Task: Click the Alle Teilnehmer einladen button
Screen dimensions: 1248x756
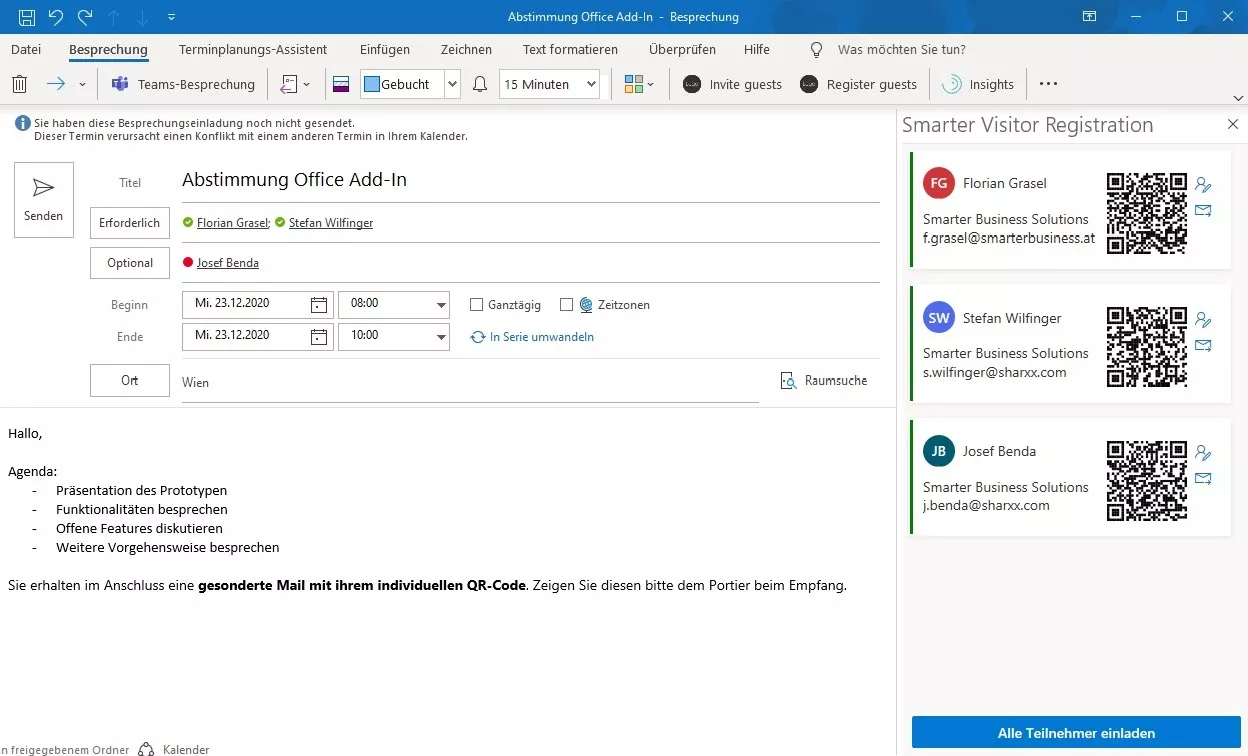Action: click(1076, 733)
